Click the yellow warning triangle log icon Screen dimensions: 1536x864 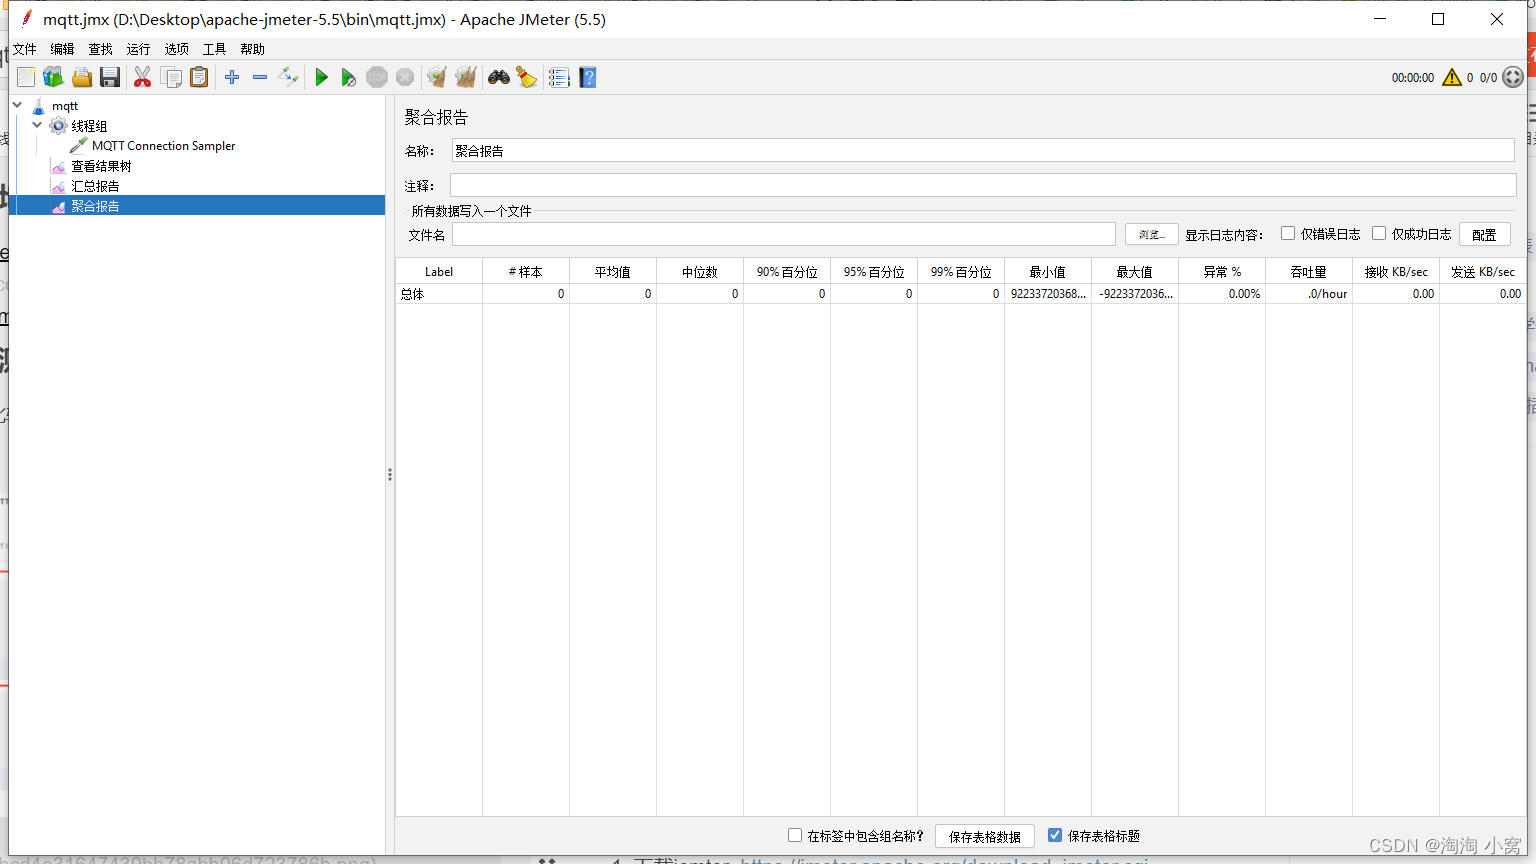[x=1452, y=77]
